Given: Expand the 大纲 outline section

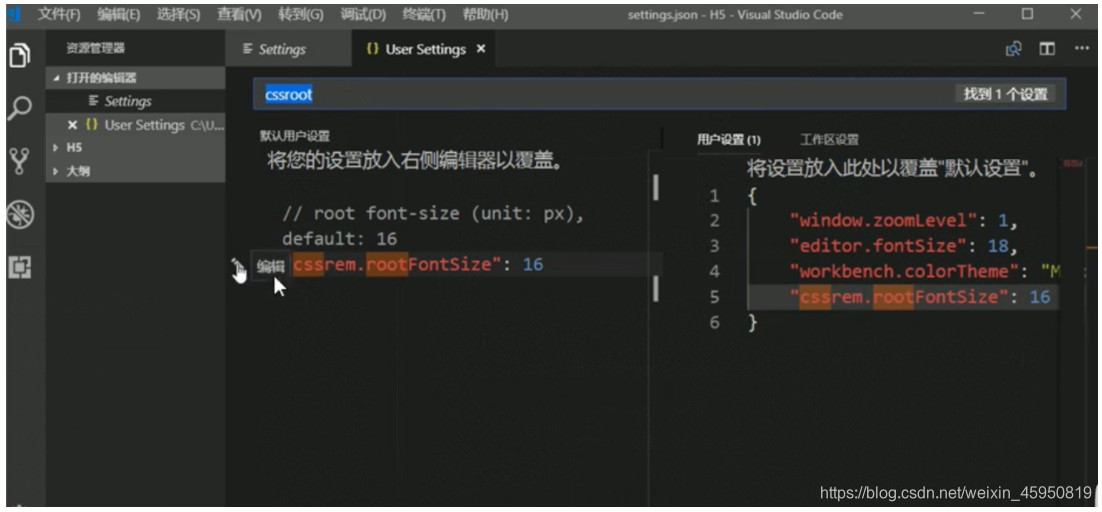Looking at the screenshot, I should 136,171.
